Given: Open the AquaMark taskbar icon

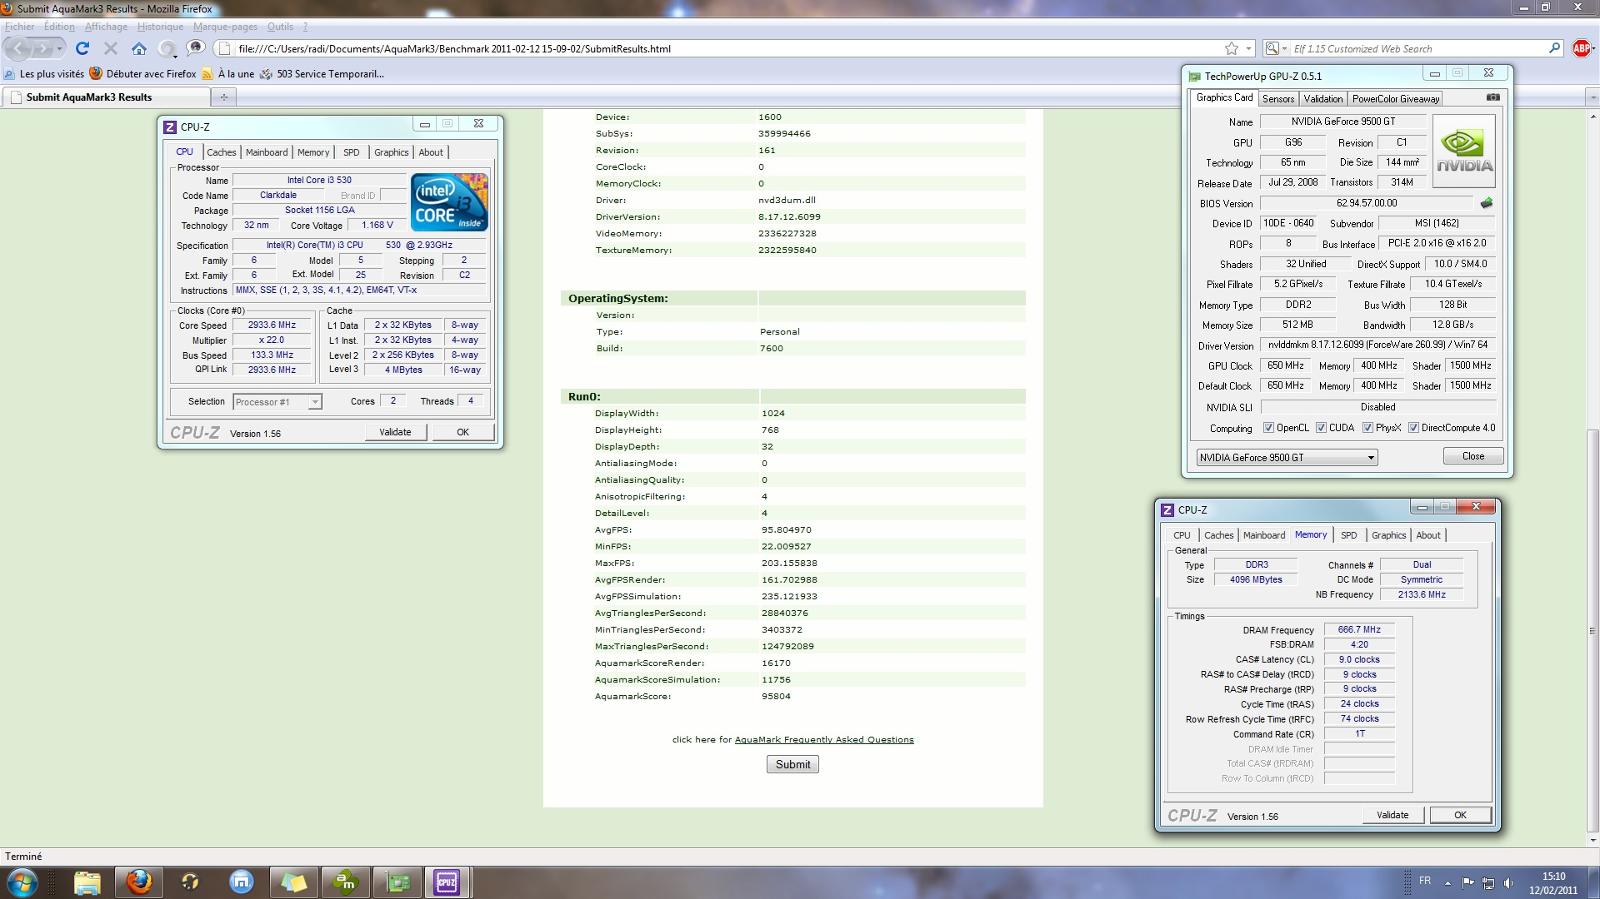Looking at the screenshot, I should [x=345, y=882].
